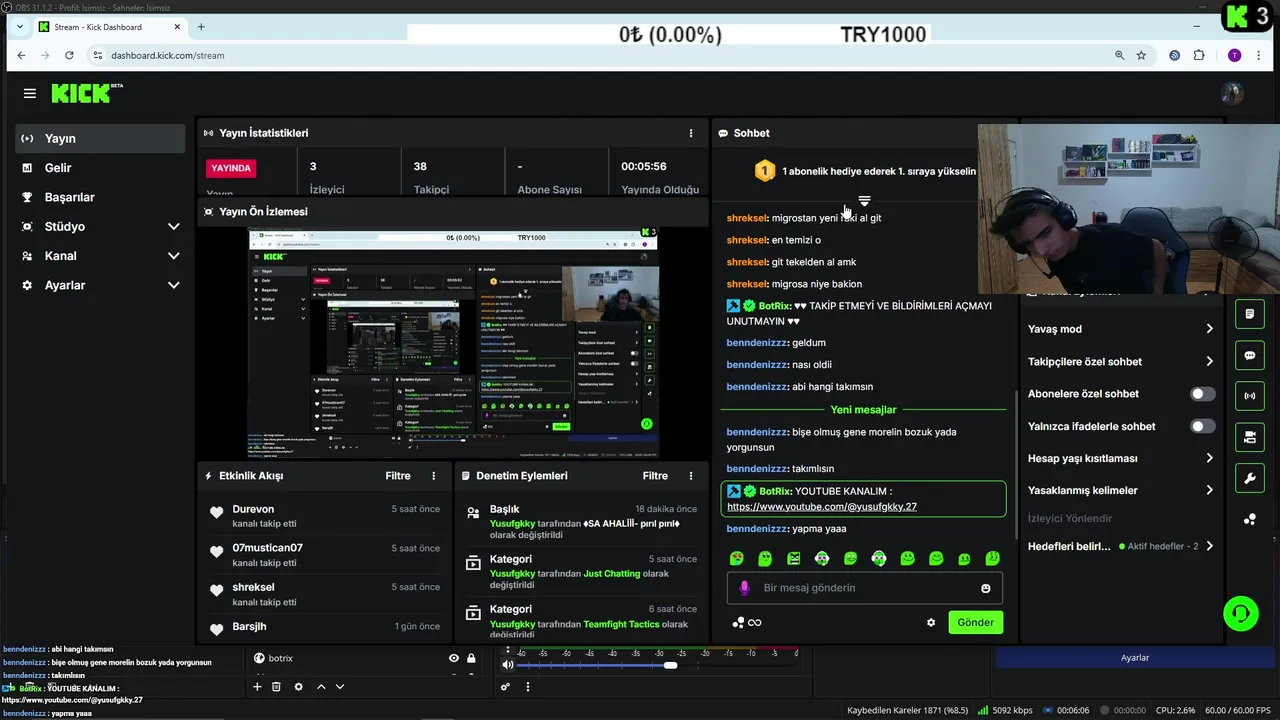Open chat bubble quick action icon
Viewport: 1280px width, 720px height.
coord(1250,355)
